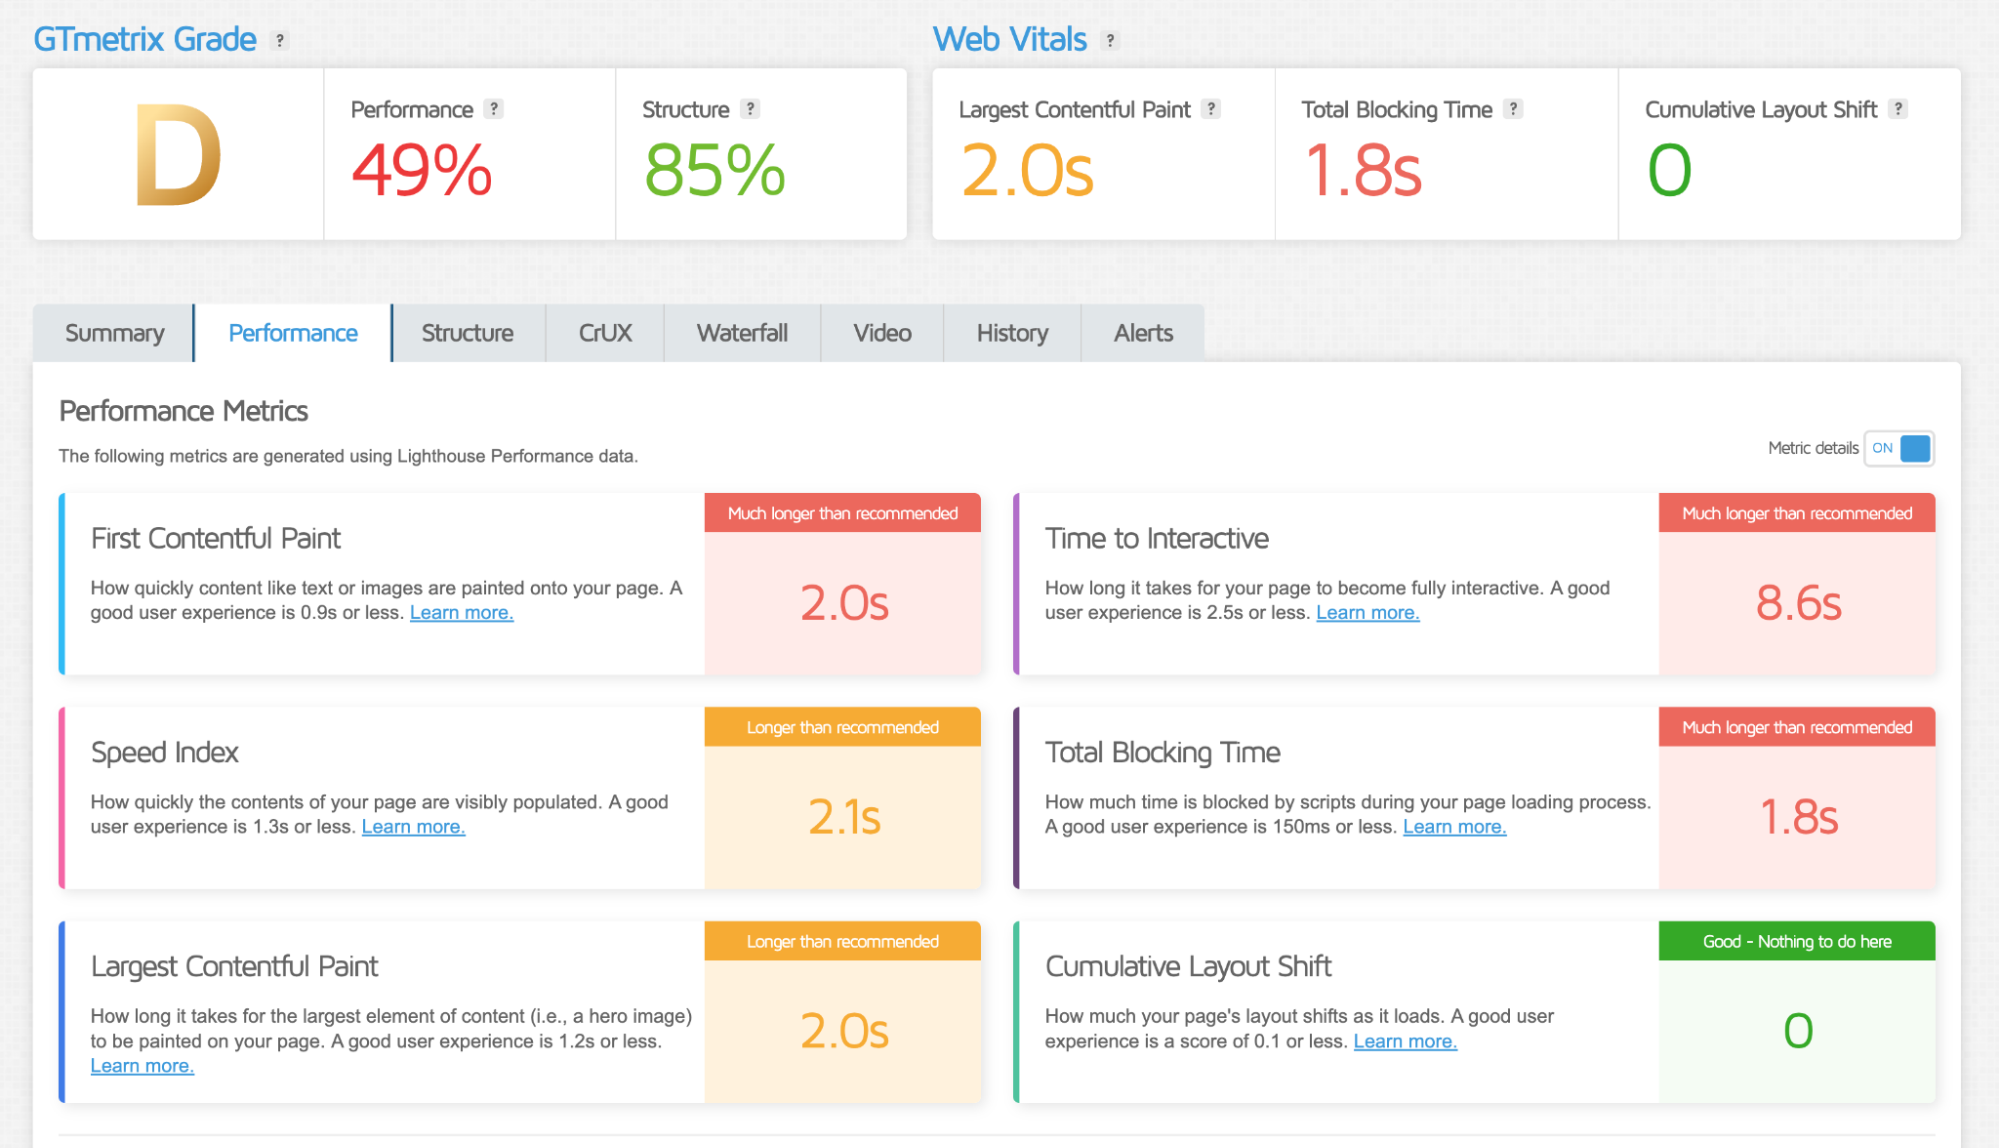Viewport: 1999px width, 1148px height.
Task: Open the Performance score help icon
Action: [494, 109]
